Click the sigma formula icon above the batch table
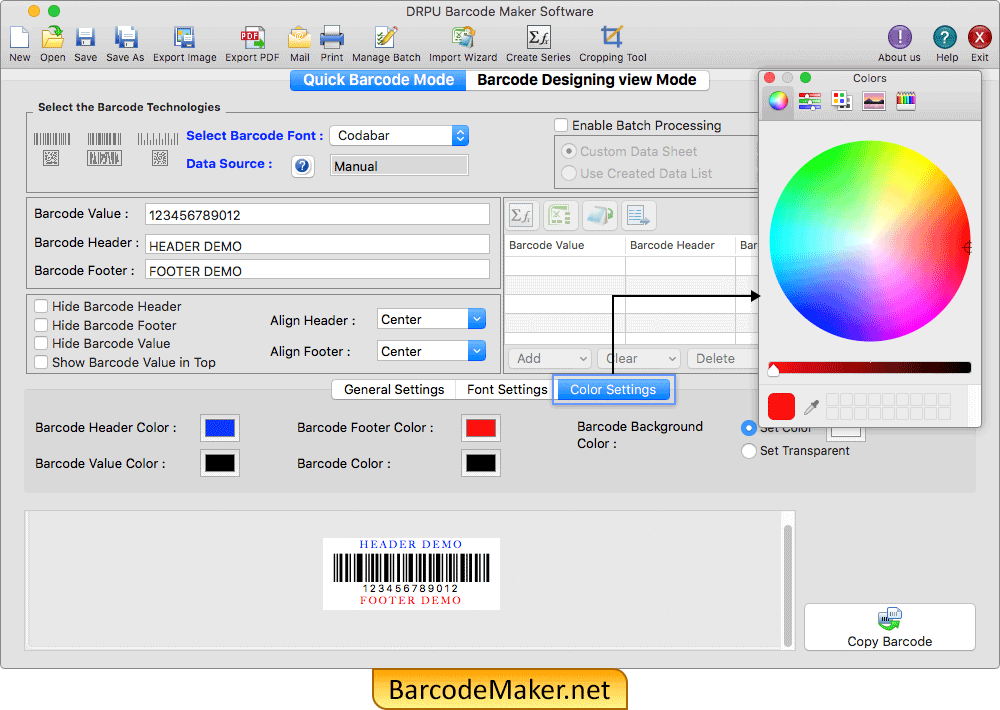The width and height of the screenshot is (1000, 710). (522, 216)
